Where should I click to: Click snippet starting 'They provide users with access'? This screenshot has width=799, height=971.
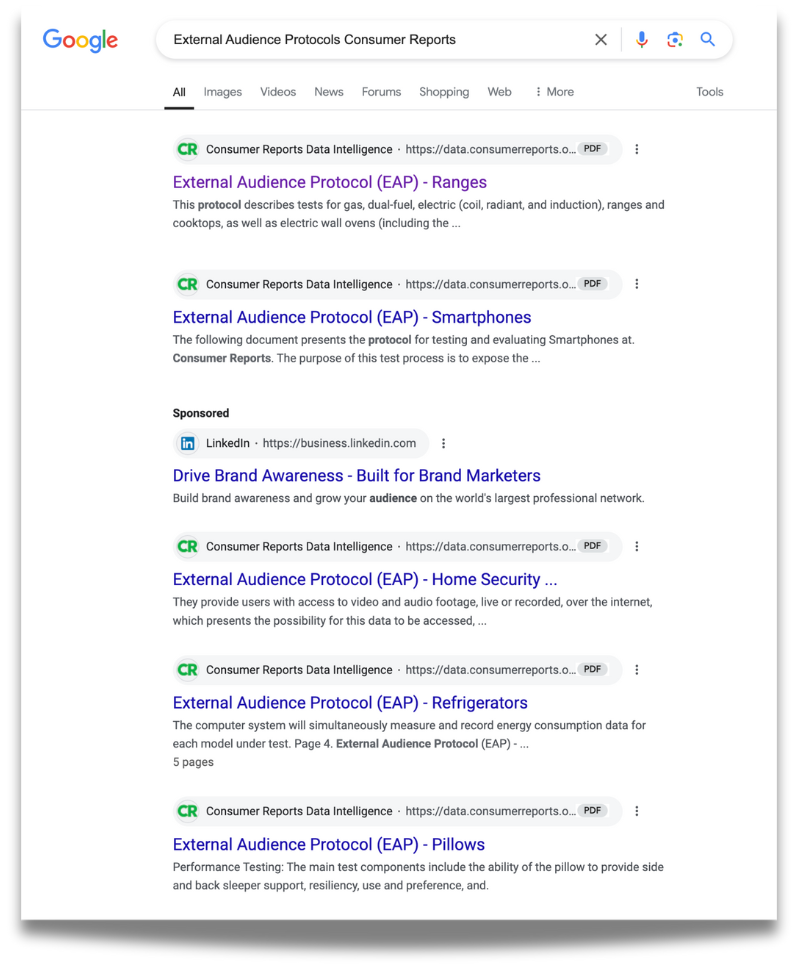[413, 611]
